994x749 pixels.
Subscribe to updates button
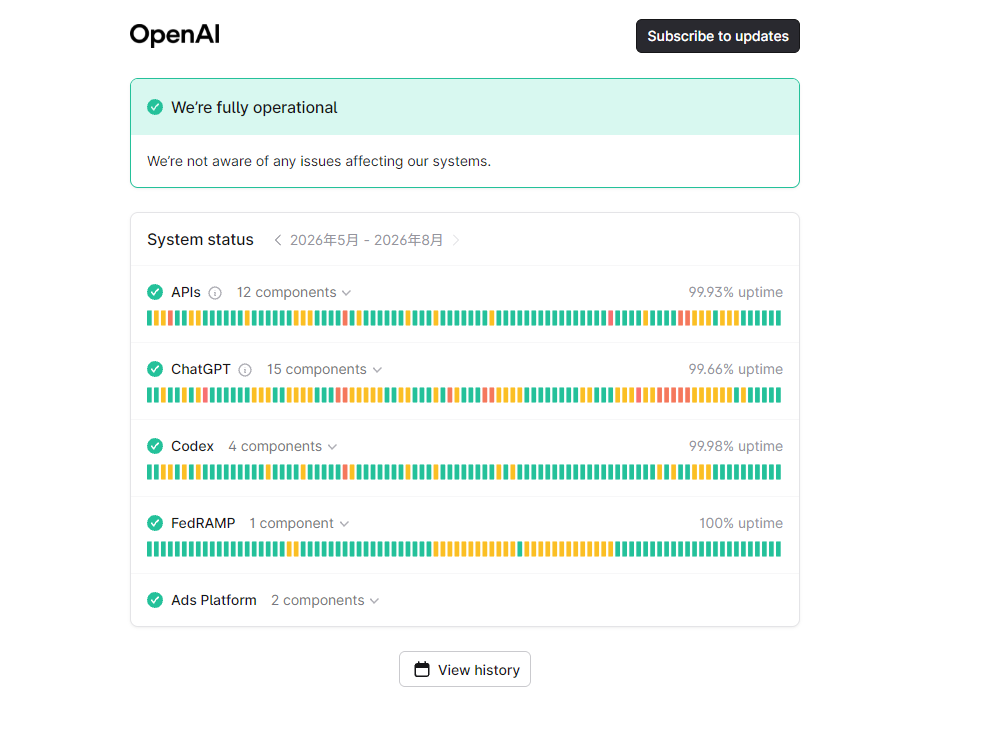click(718, 36)
